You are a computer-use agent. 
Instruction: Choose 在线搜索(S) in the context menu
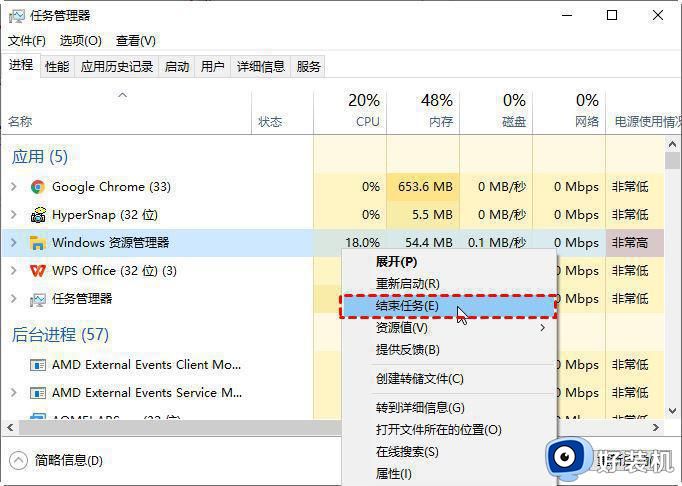point(448,452)
